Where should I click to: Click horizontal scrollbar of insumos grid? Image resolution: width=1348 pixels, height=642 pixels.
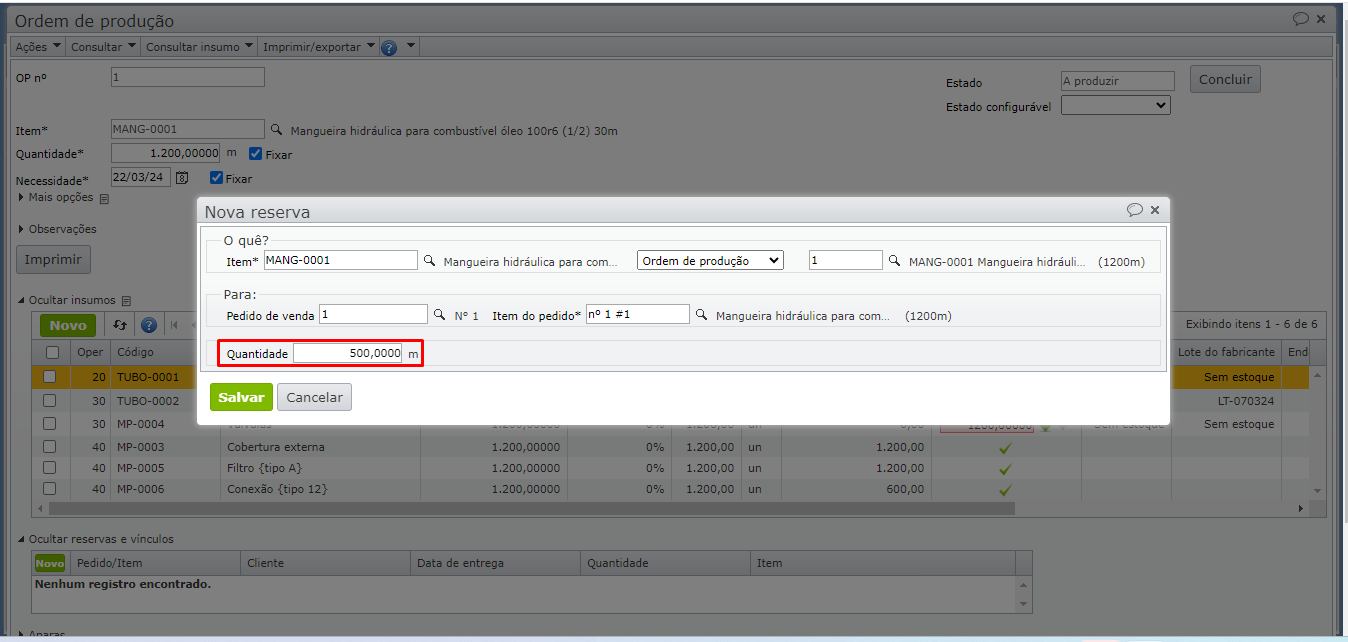(x=530, y=508)
